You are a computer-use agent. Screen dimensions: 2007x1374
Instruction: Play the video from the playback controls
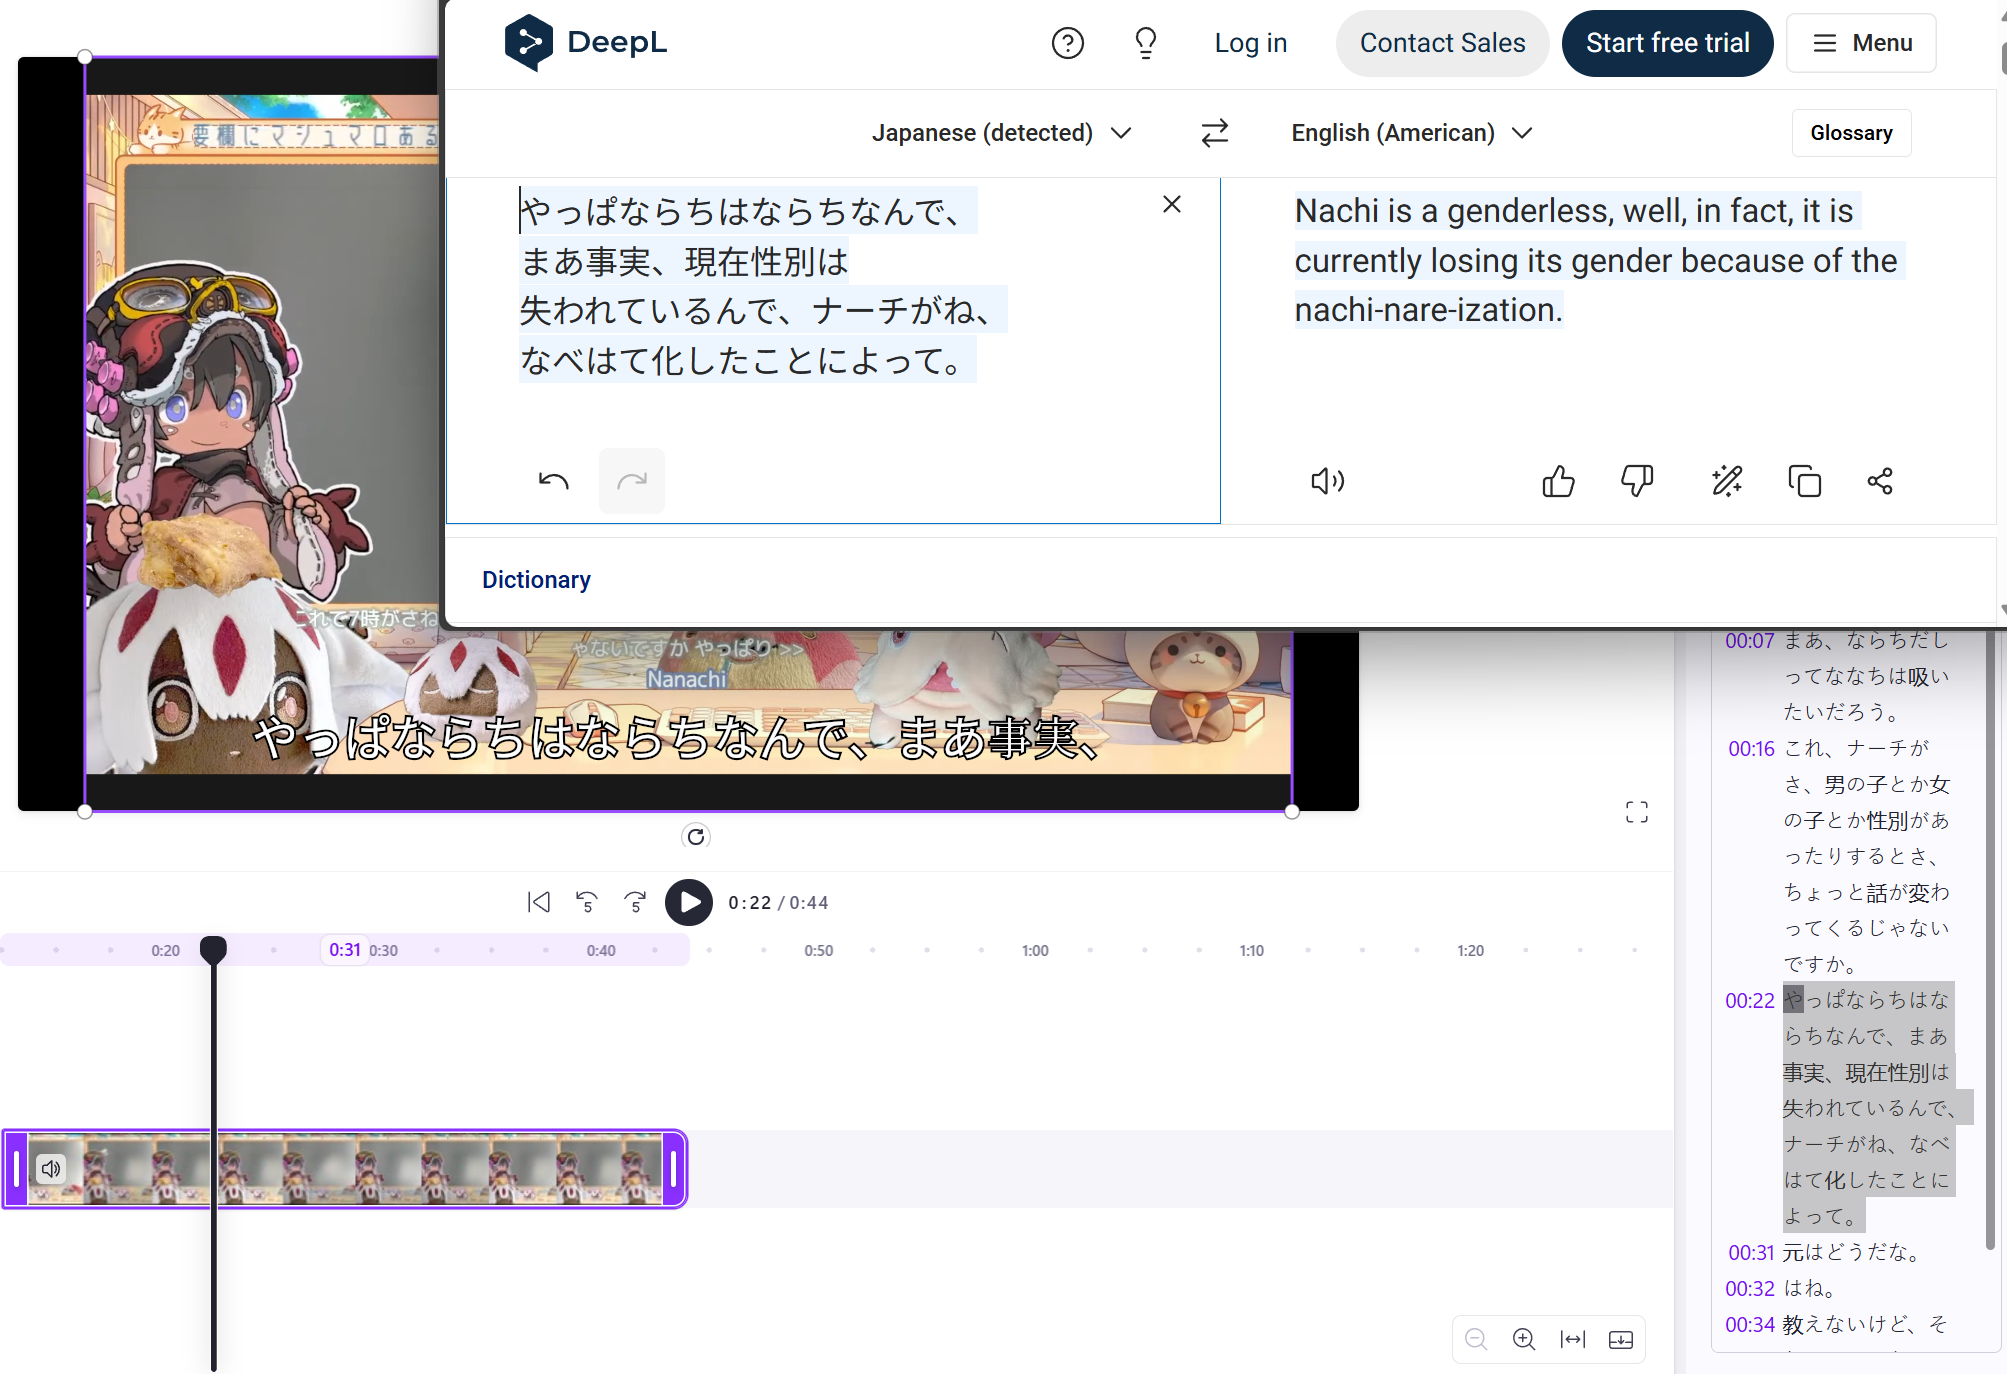(x=689, y=902)
